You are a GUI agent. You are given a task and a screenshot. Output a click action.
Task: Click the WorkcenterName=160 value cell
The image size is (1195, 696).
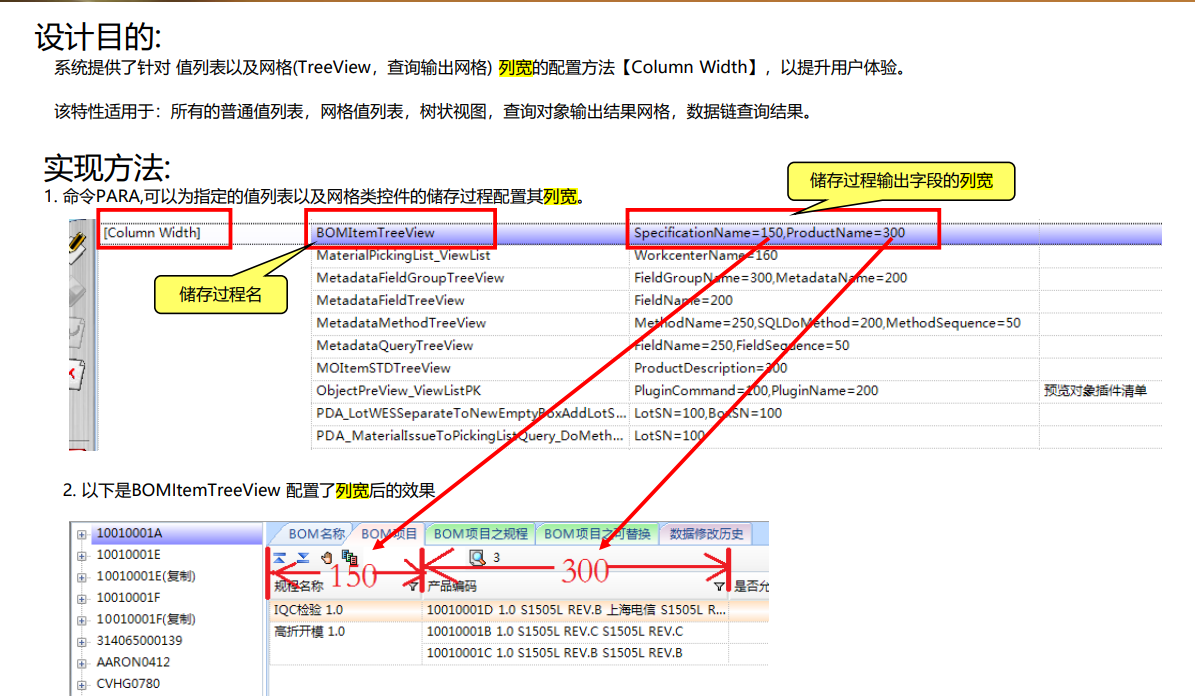pyautogui.click(x=705, y=255)
